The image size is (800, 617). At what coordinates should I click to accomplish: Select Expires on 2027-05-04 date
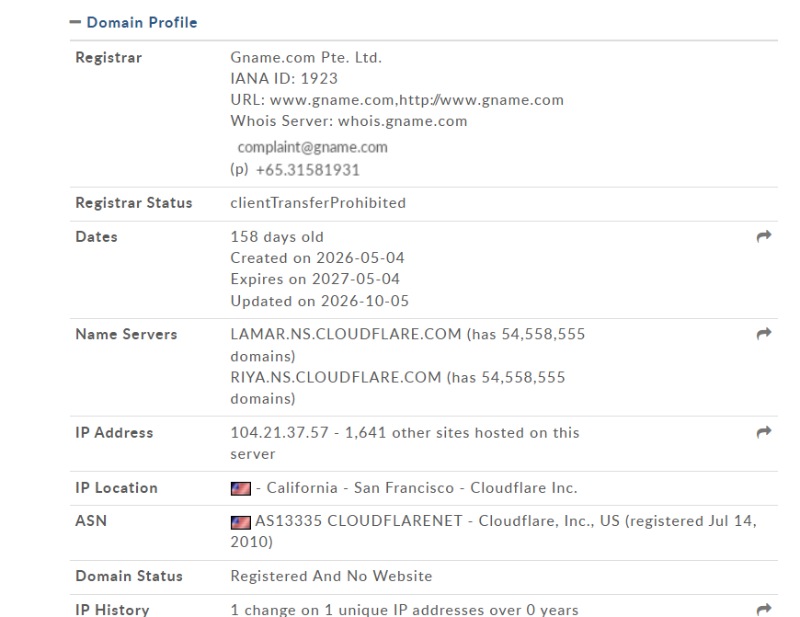[315, 279]
